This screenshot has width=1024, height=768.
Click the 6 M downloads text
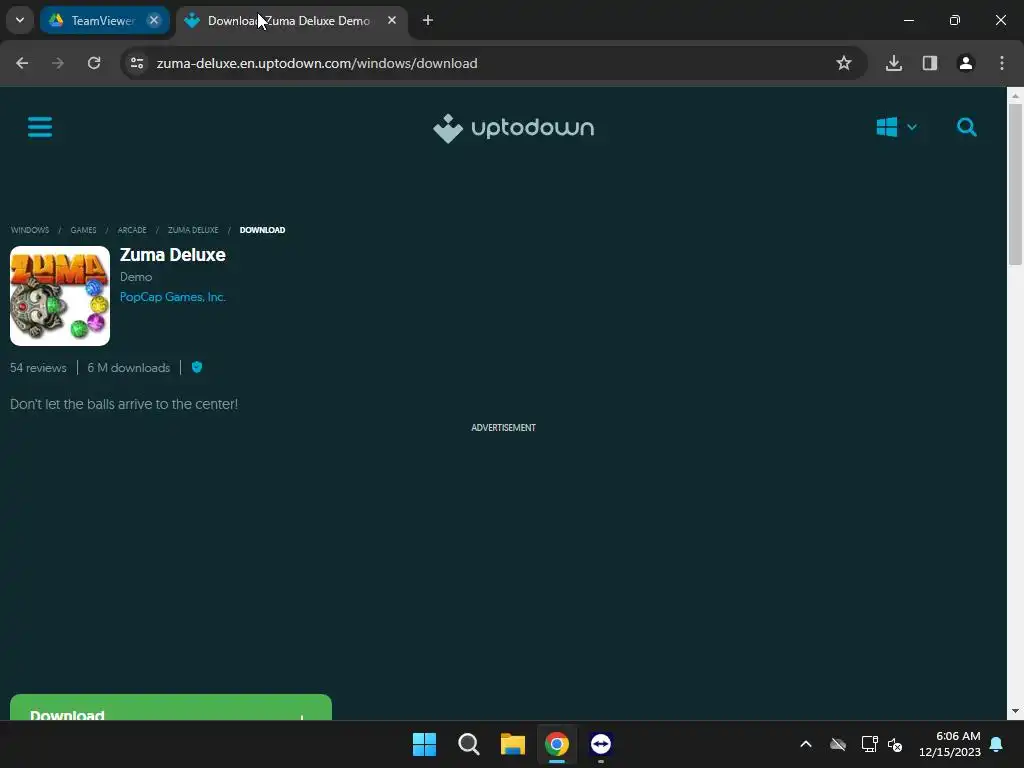pyautogui.click(x=129, y=368)
